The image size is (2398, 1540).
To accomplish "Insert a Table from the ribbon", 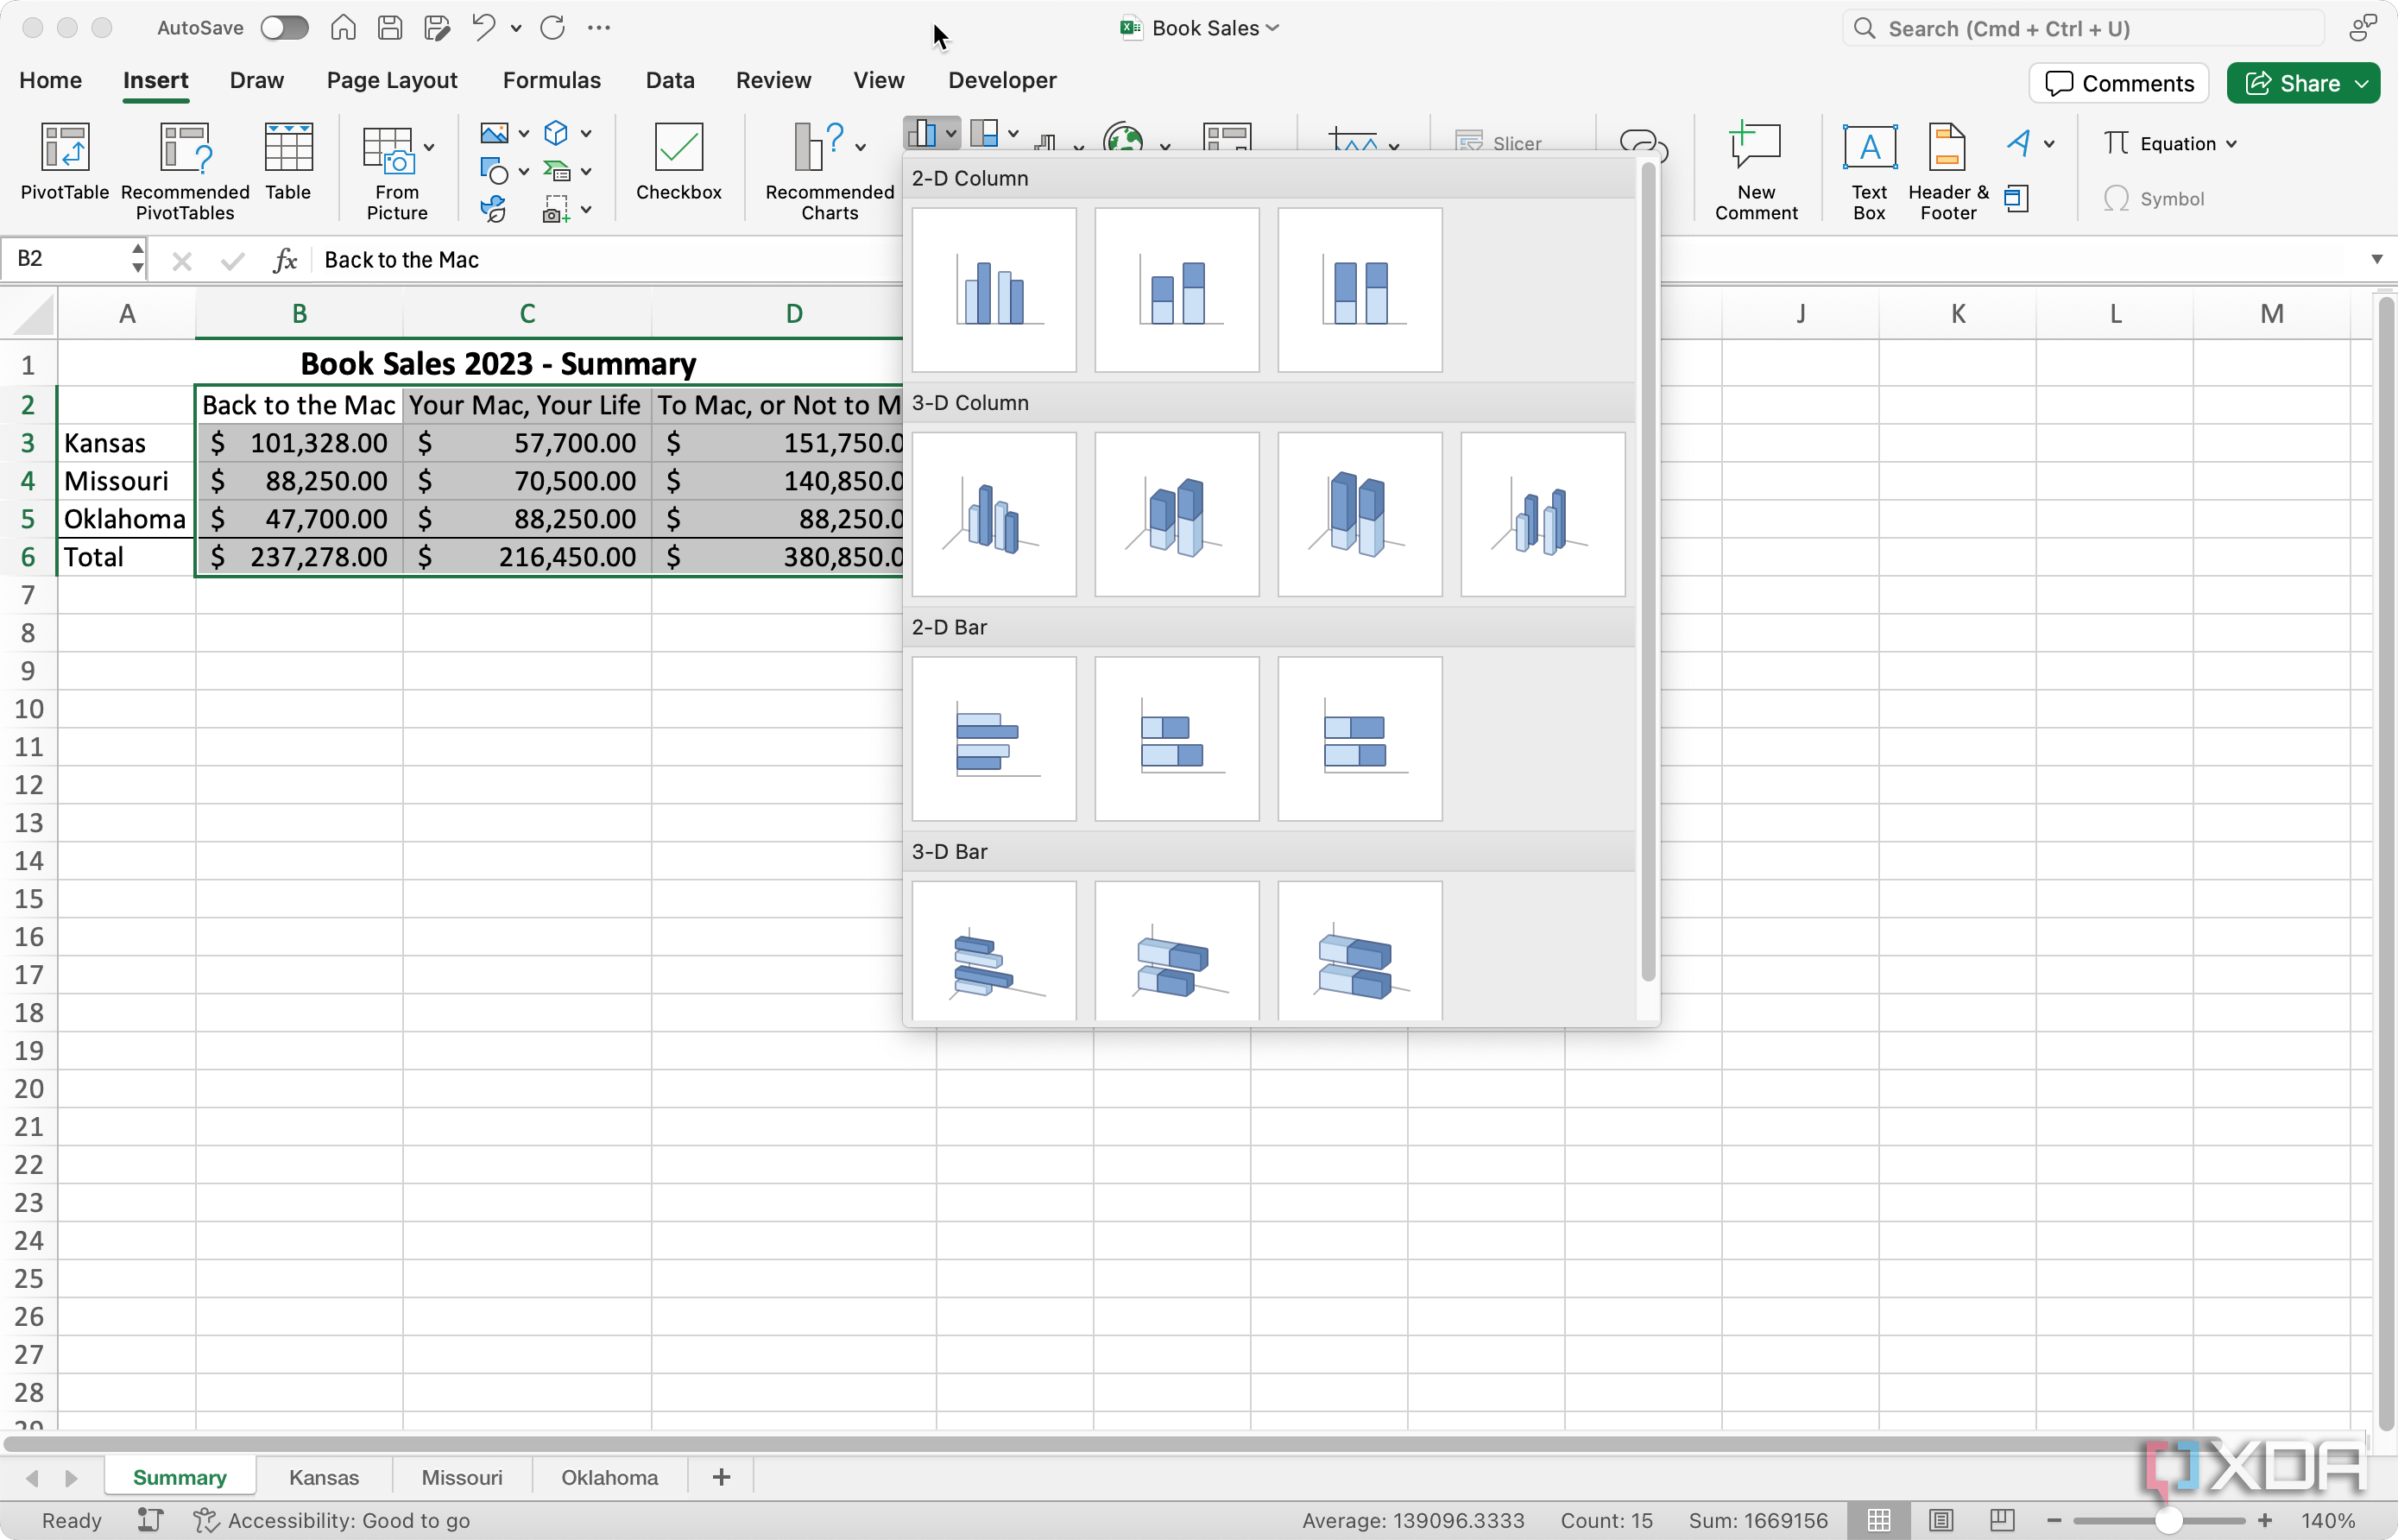I will (x=288, y=162).
